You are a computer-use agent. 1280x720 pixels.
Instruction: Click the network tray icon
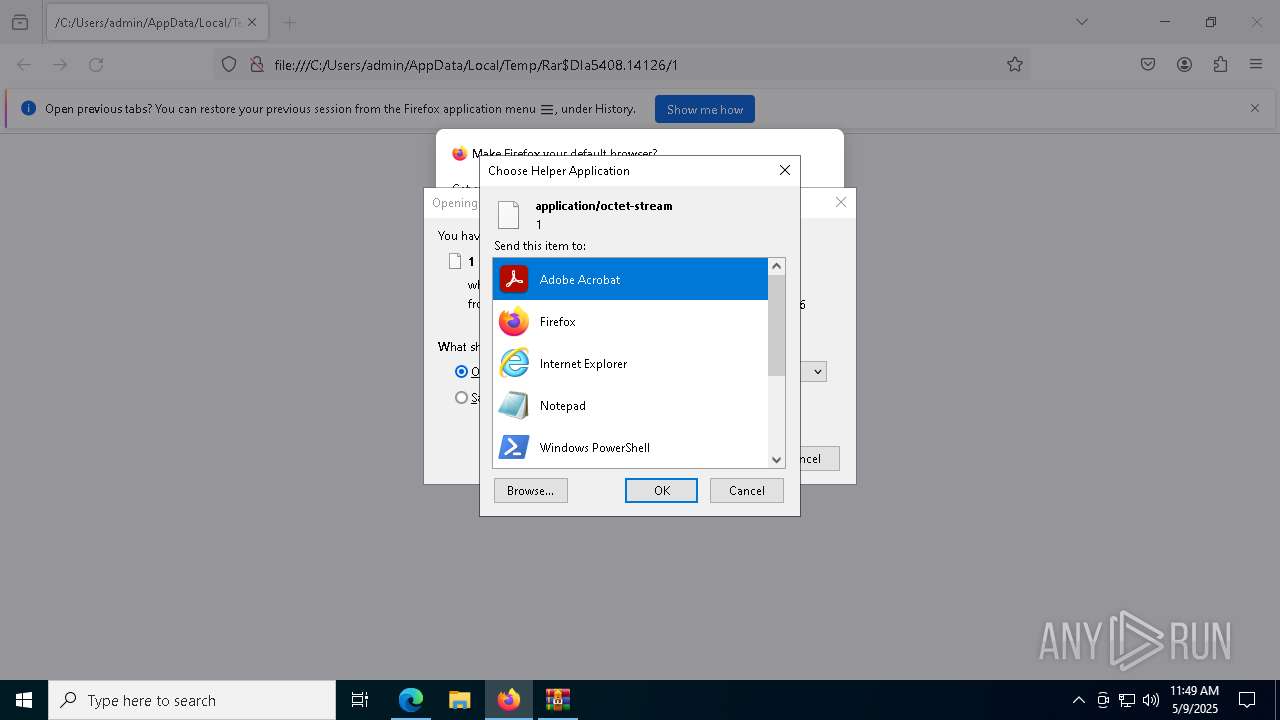1127,700
